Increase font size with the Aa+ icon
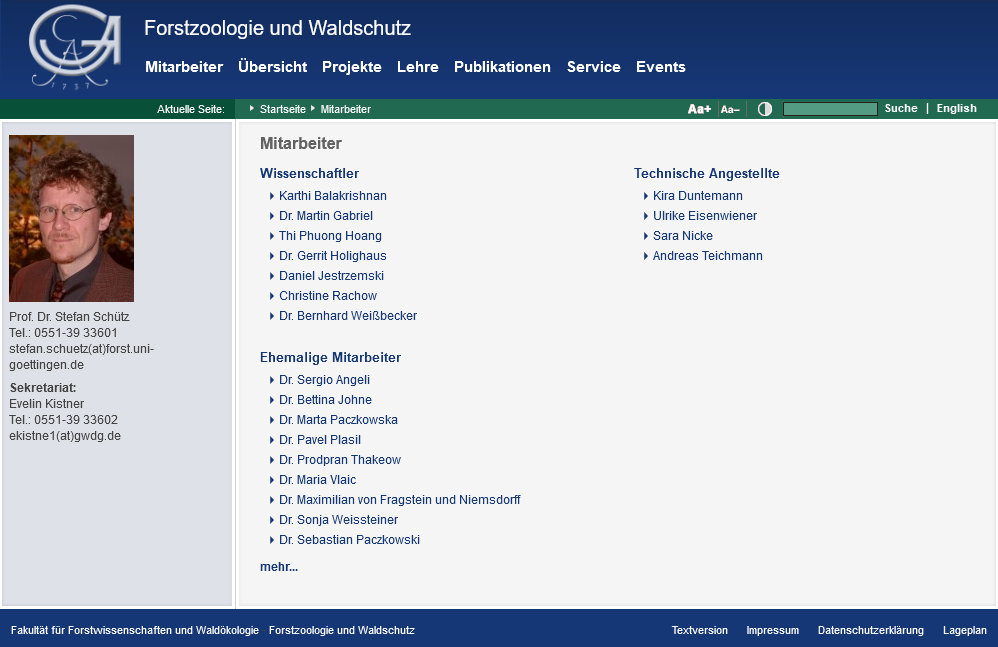Viewport: 998px width, 647px height. [699, 109]
